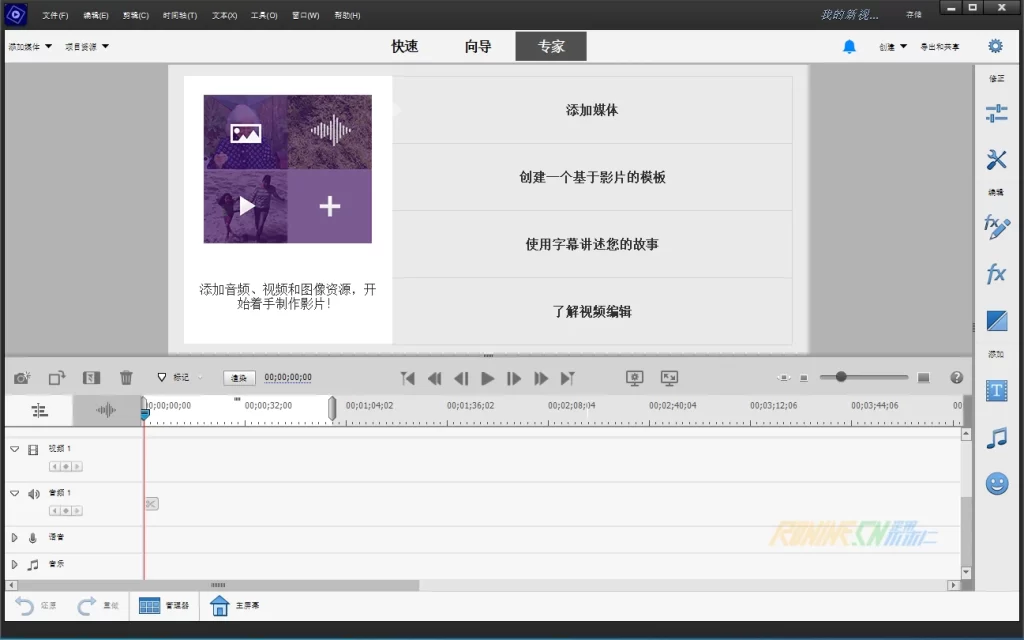Toggle the video 1 track filmstrip icon
This screenshot has width=1024, height=640.
tap(33, 450)
